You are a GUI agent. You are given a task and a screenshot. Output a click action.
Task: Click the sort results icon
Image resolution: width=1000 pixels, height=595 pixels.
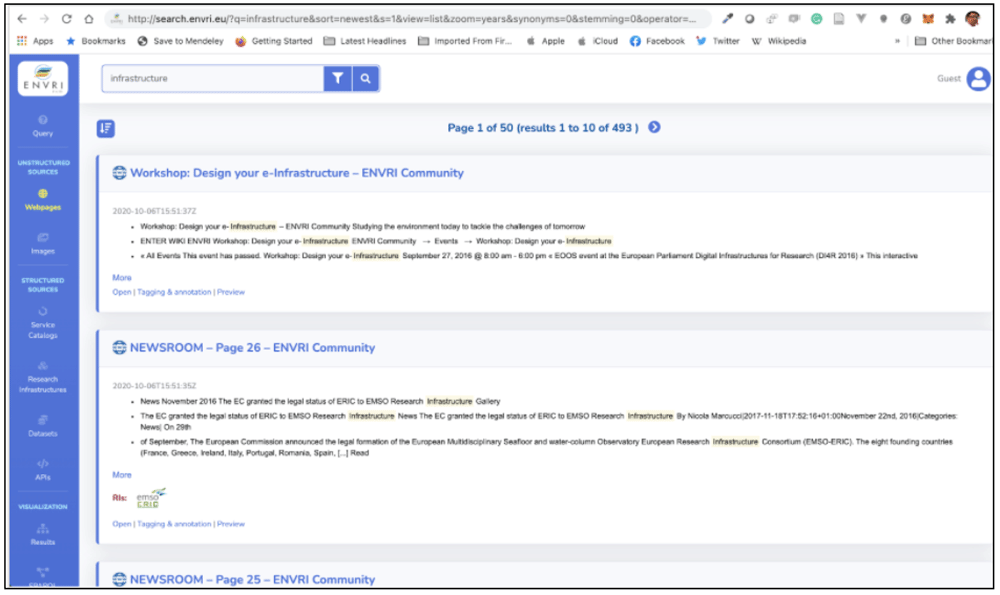click(106, 128)
